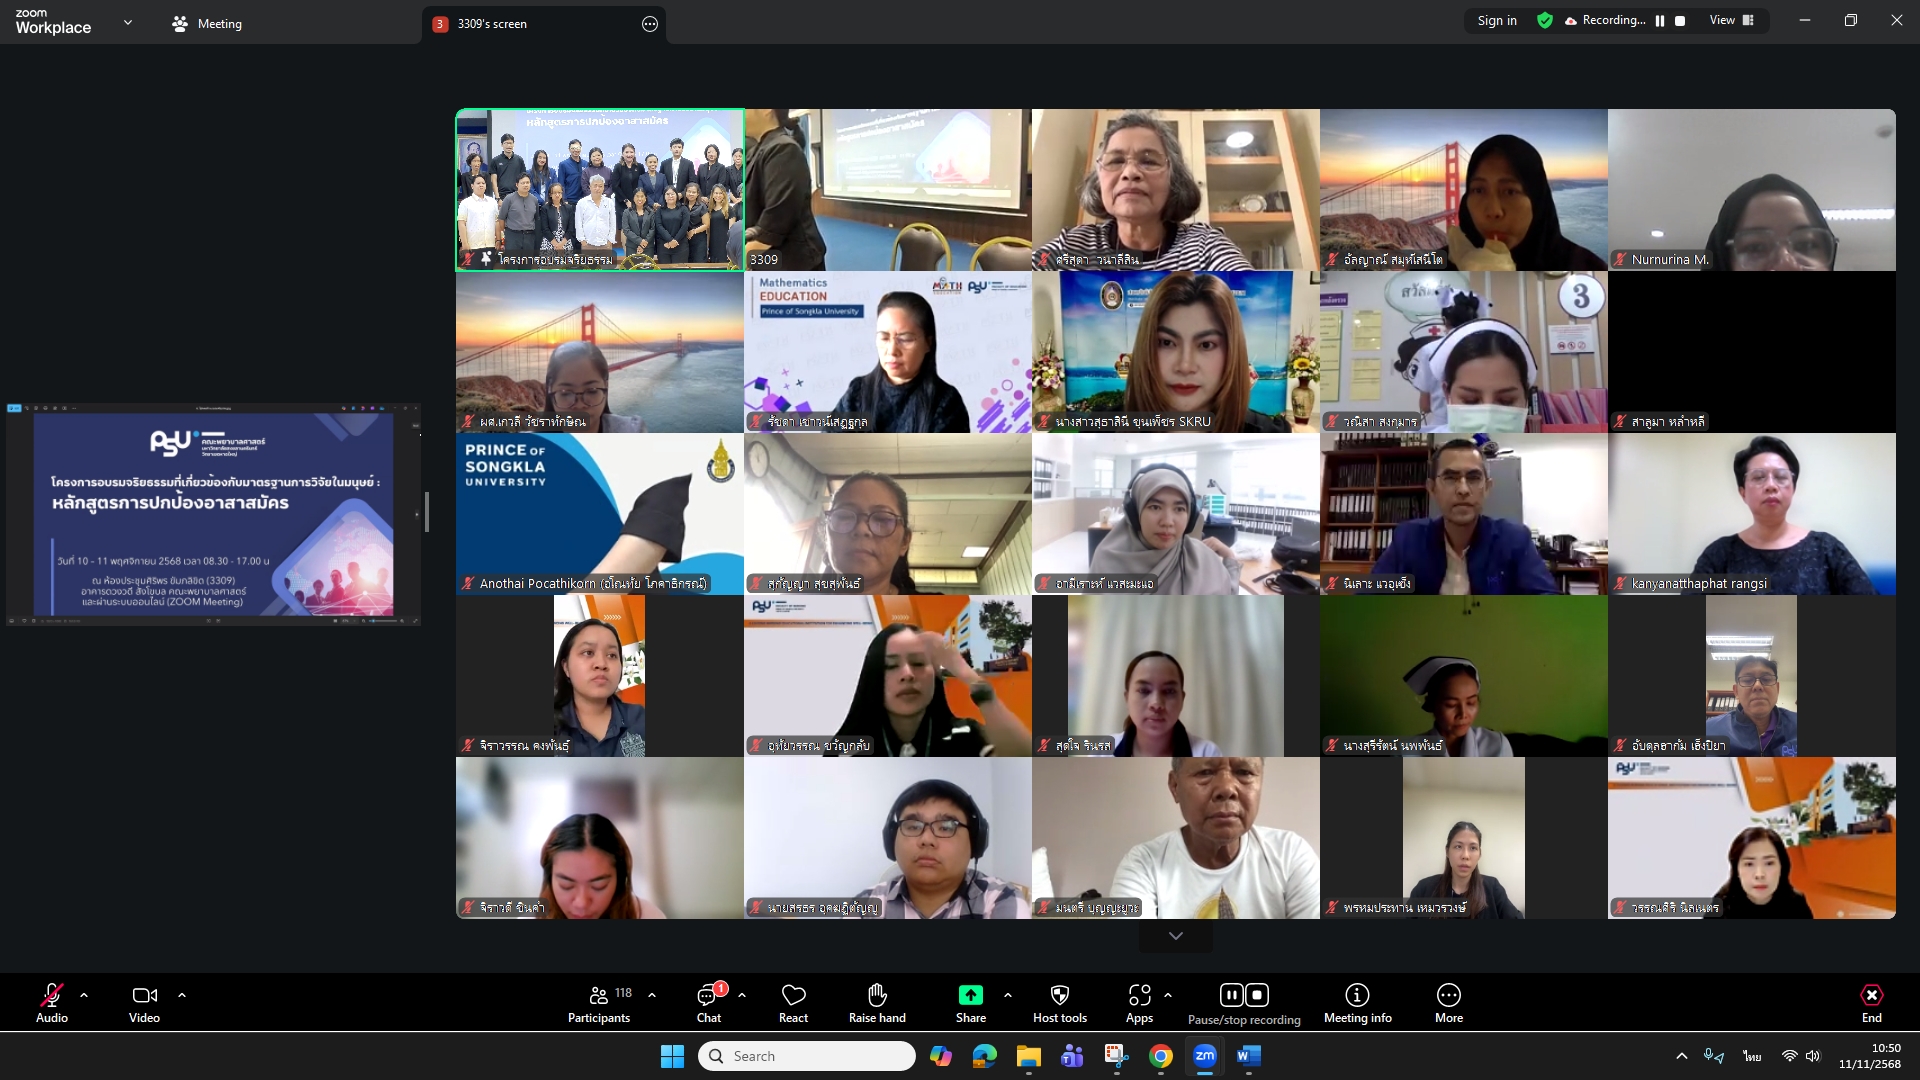1920x1080 pixels.
Task: Click the Raise hand icon
Action: tap(877, 996)
